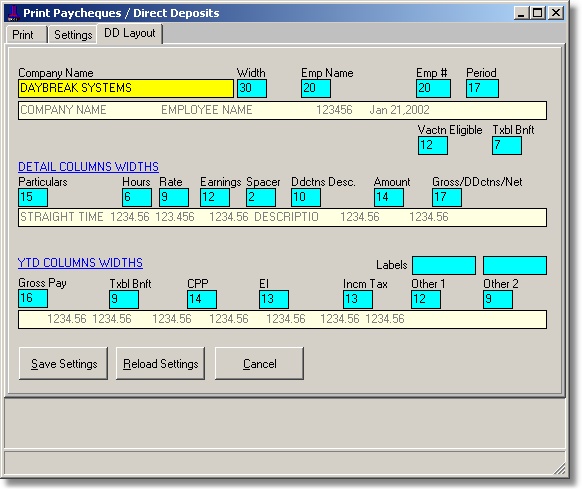Edit the Particulars column width field
This screenshot has width=582, height=491.
click(x=33, y=197)
